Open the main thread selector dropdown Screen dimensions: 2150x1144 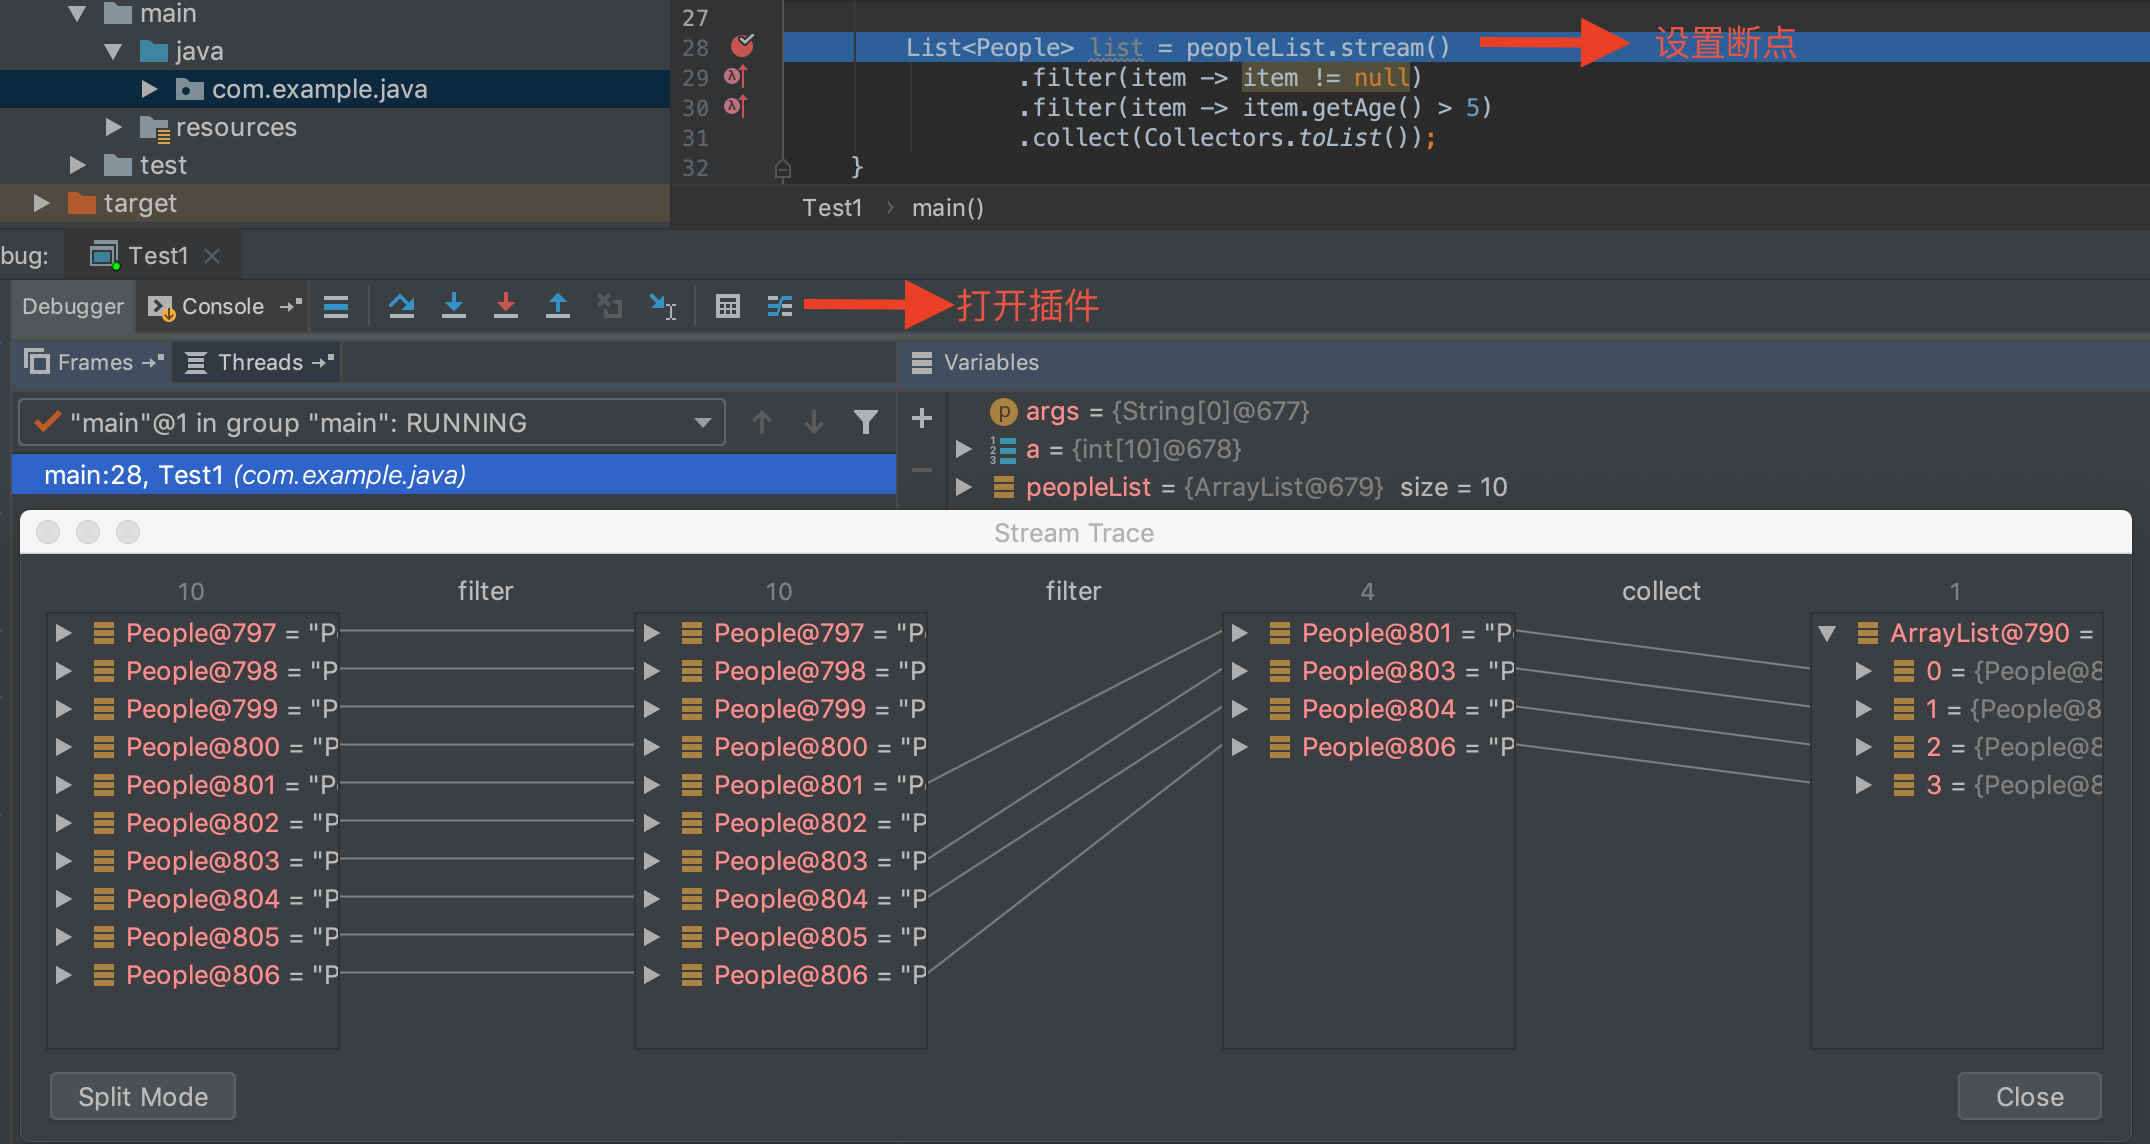click(x=703, y=422)
